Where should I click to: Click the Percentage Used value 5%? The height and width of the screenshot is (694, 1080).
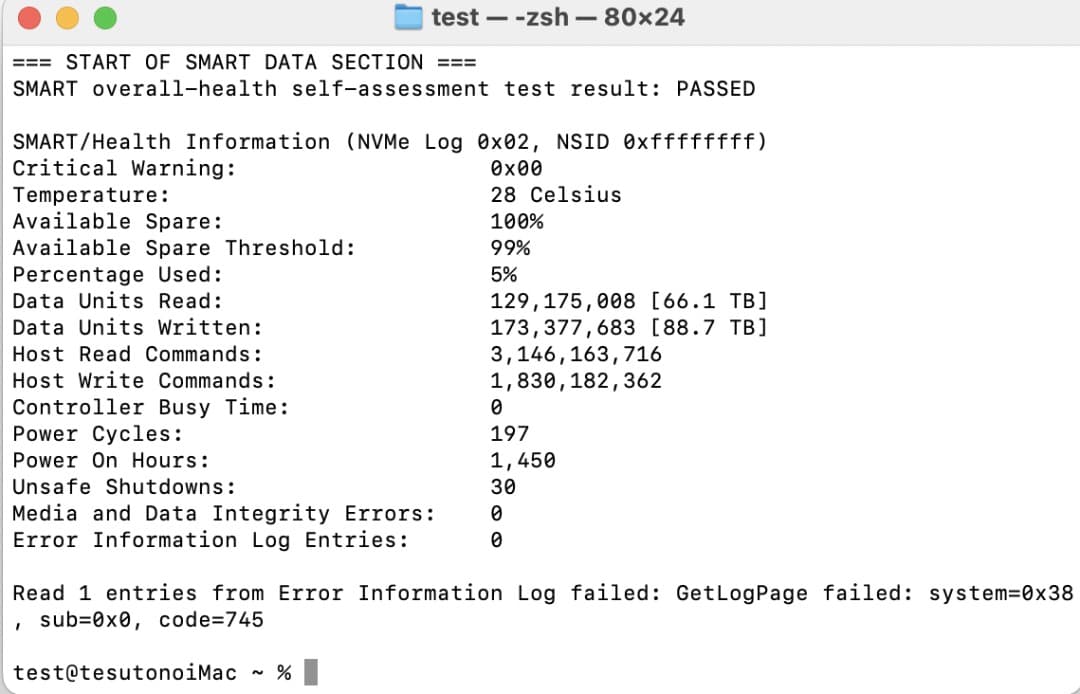503,274
